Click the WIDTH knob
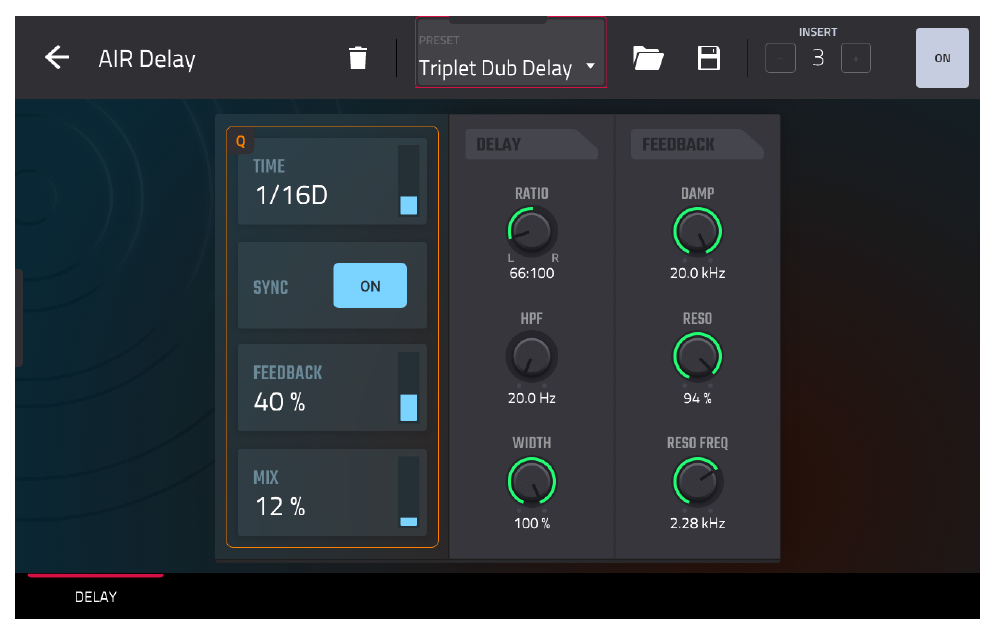 coord(532,482)
